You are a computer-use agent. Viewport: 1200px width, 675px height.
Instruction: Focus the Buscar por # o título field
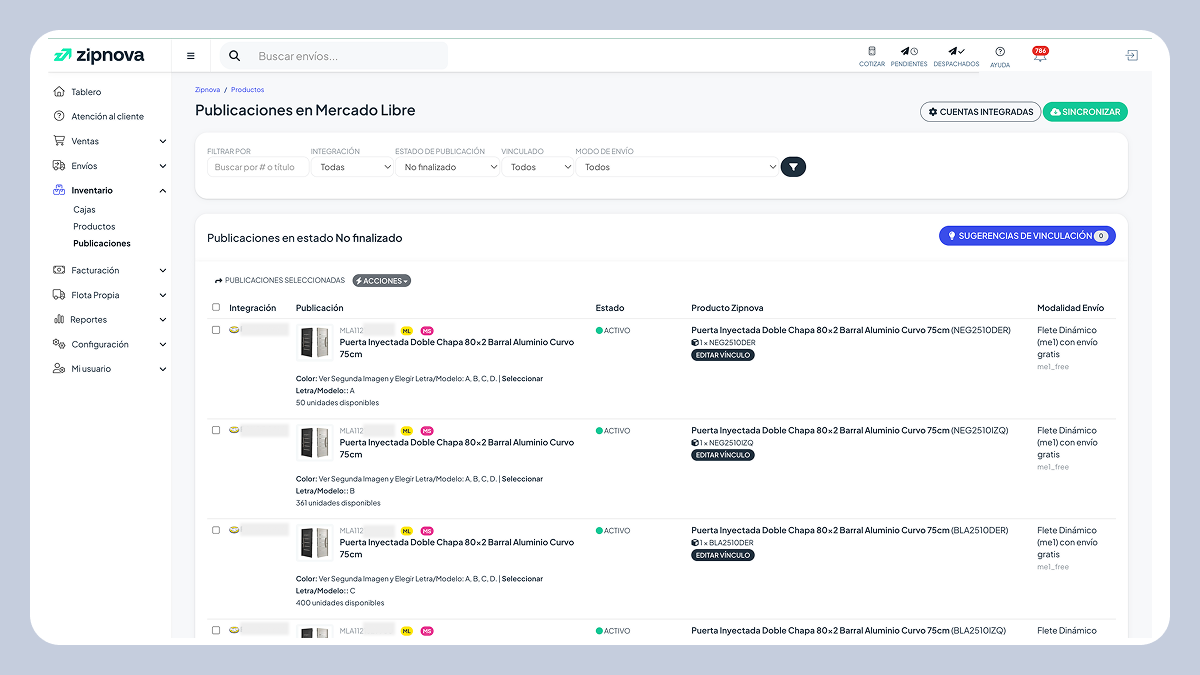coord(257,167)
